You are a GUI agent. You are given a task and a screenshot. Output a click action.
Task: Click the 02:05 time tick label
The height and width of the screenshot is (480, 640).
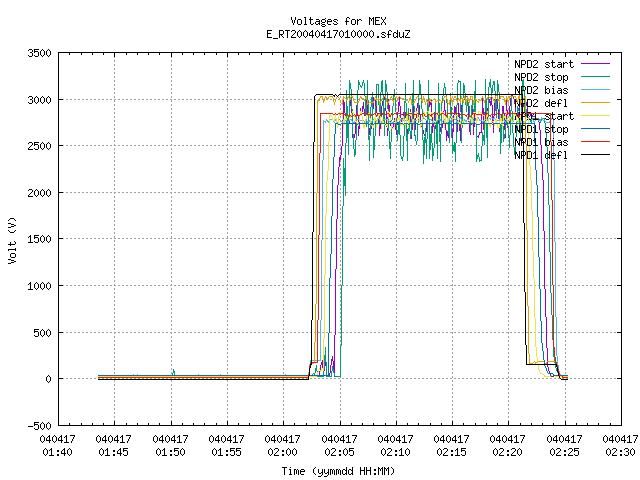point(339,452)
